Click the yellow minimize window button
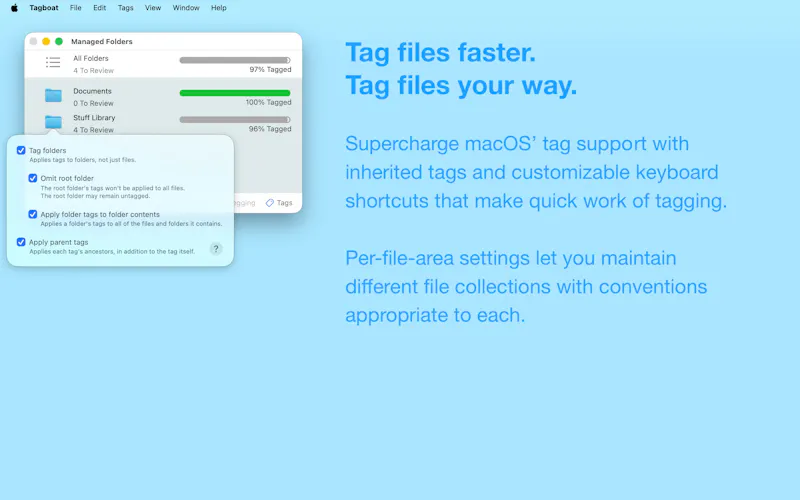This screenshot has width=800, height=500. click(x=46, y=41)
